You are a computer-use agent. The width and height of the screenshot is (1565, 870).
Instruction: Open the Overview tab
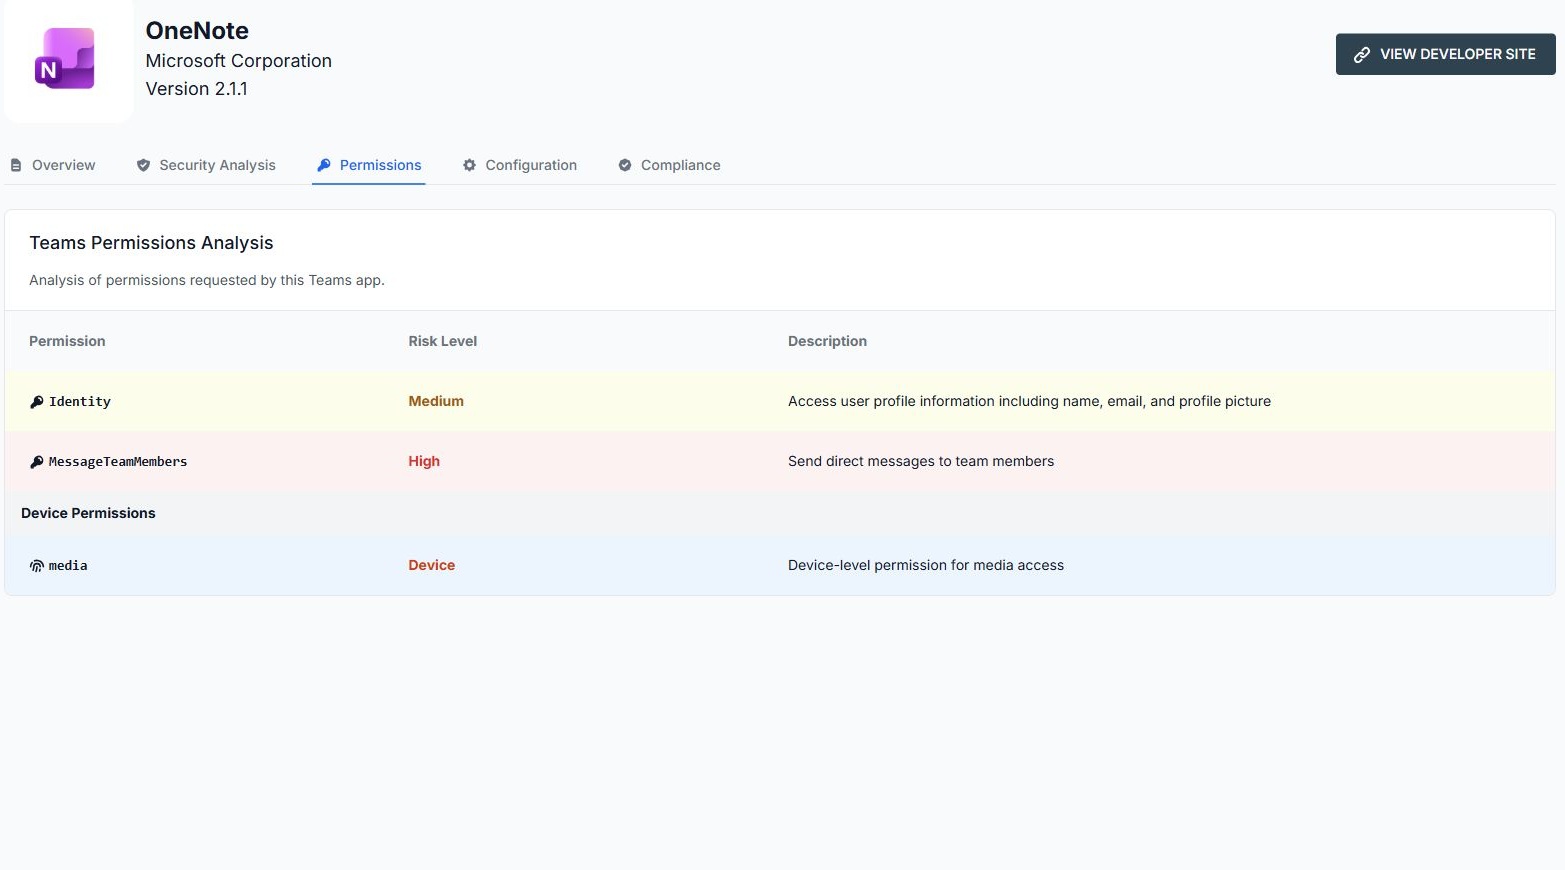coord(53,165)
